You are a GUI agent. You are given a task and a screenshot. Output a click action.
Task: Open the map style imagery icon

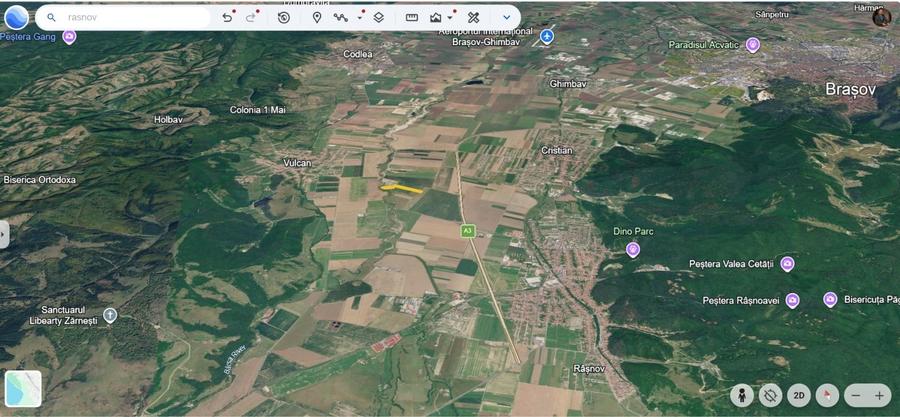(x=436, y=18)
